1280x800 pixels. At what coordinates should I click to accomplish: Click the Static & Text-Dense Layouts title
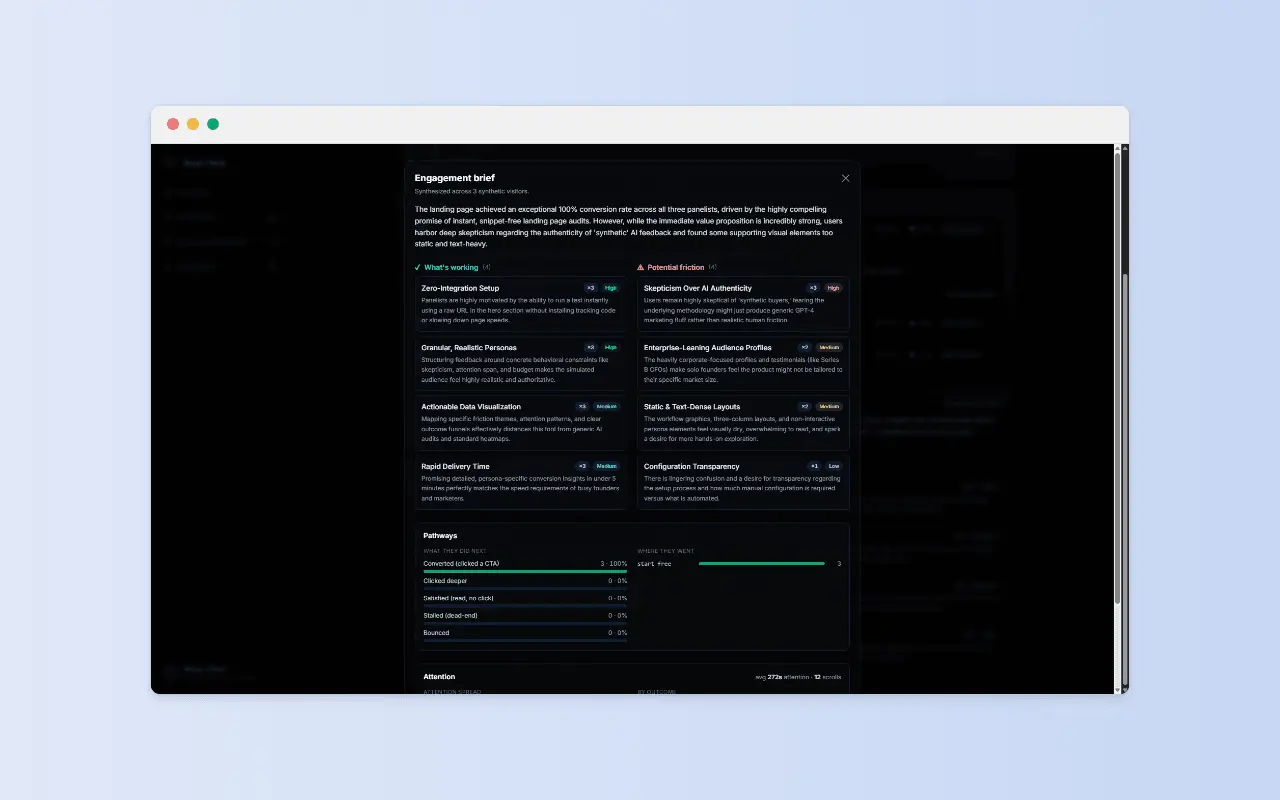(x=694, y=407)
